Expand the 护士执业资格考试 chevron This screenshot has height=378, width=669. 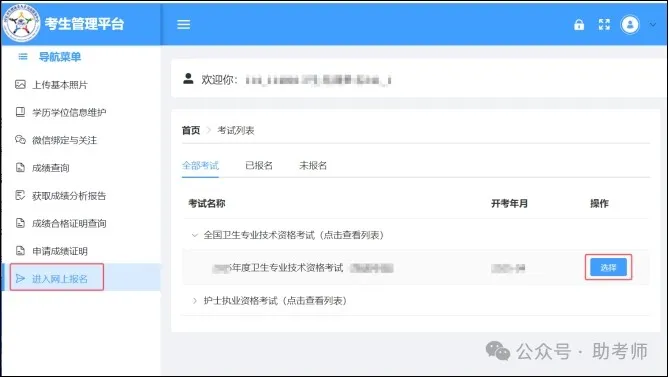[195, 301]
